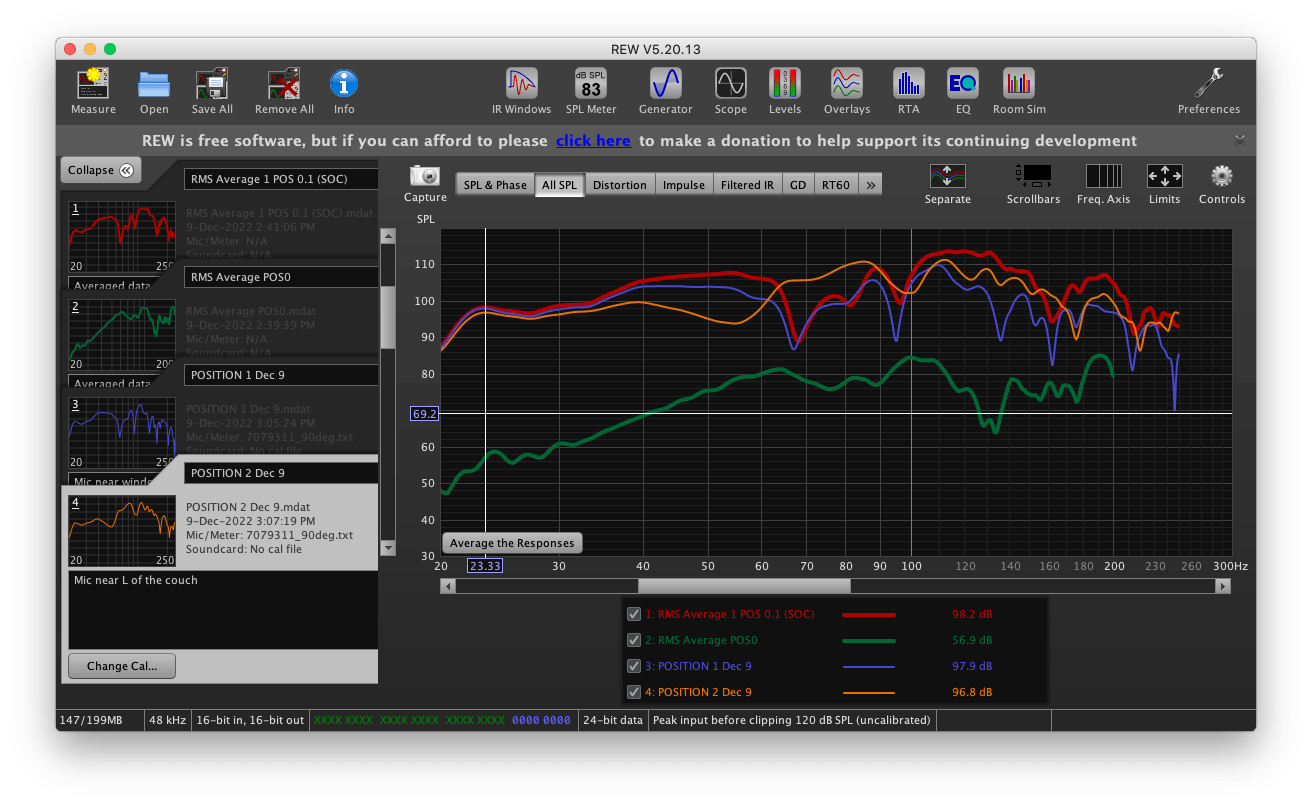Capture the graph with camera icon

click(x=425, y=176)
